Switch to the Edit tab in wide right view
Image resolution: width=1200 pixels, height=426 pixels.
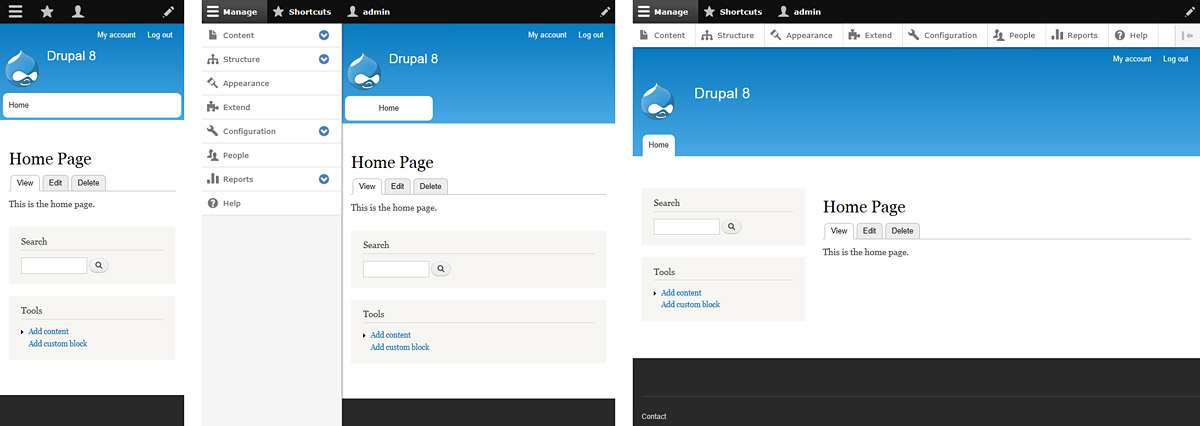pos(869,230)
